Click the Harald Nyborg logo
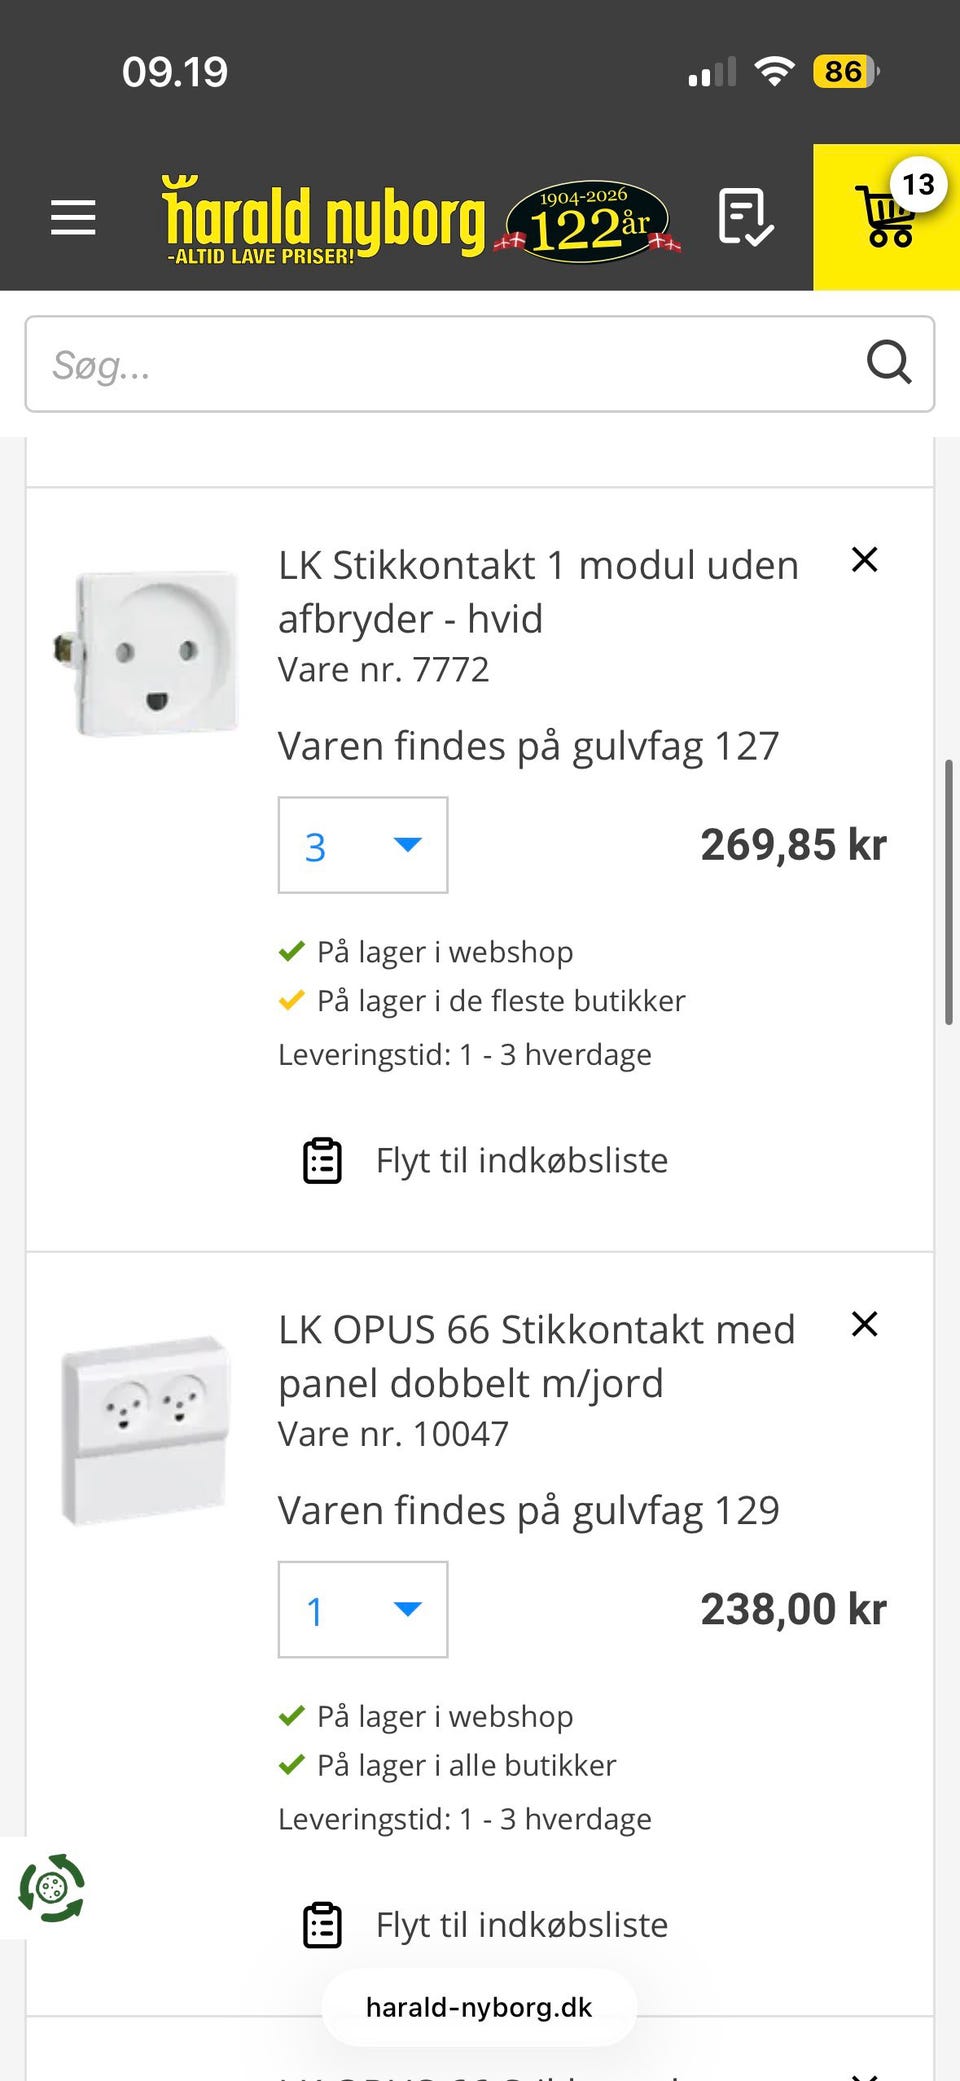Screen dimensions: 960x2081 point(323,219)
